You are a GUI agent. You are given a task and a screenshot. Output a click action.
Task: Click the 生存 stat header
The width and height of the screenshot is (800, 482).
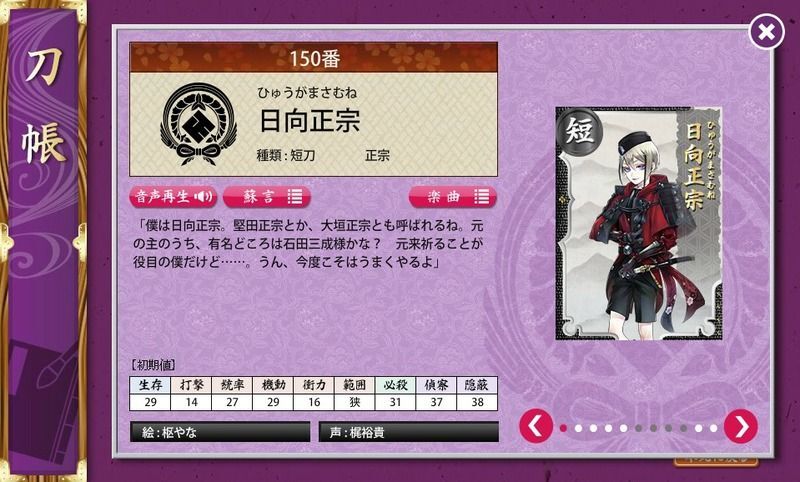[150, 385]
